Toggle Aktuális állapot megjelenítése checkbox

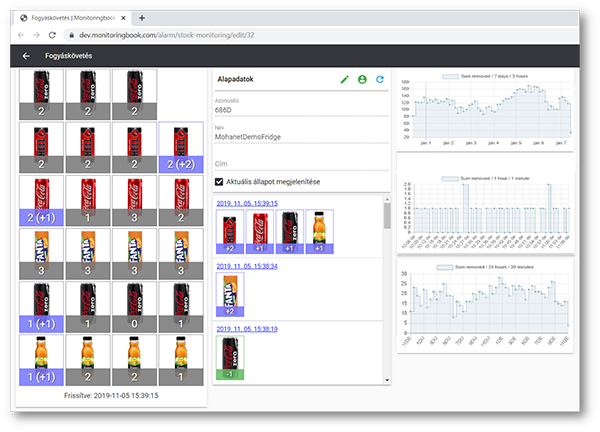click(x=219, y=182)
